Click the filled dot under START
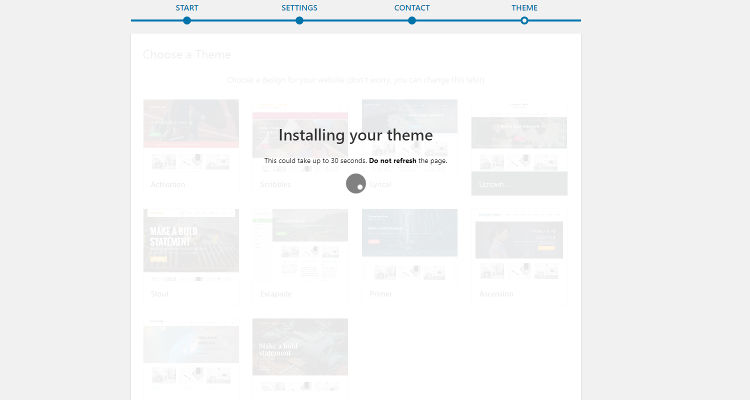 (x=187, y=20)
